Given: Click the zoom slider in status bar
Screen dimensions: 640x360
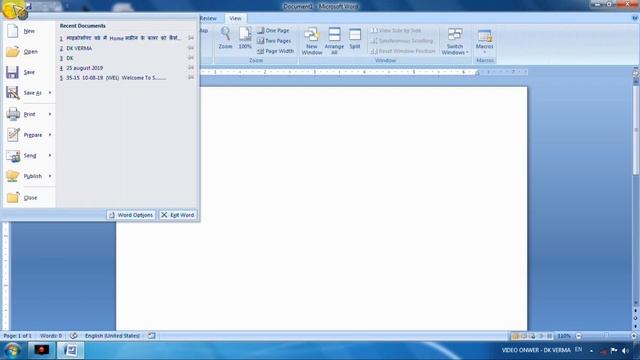Looking at the screenshot, I should (x=606, y=336).
